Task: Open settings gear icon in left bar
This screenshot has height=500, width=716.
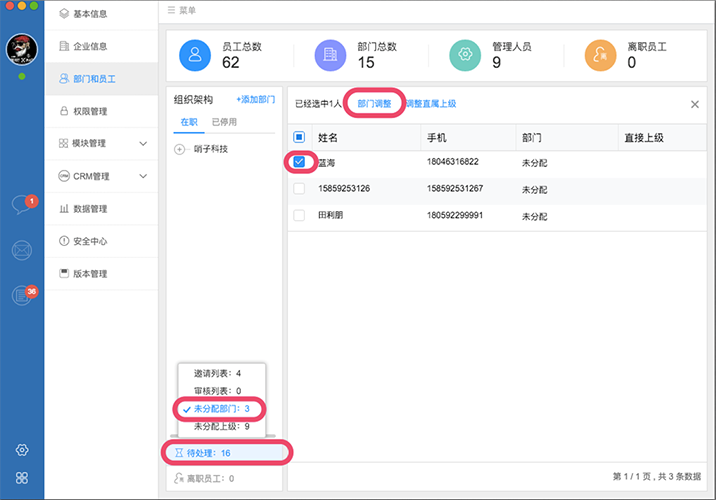Action: [x=21, y=450]
